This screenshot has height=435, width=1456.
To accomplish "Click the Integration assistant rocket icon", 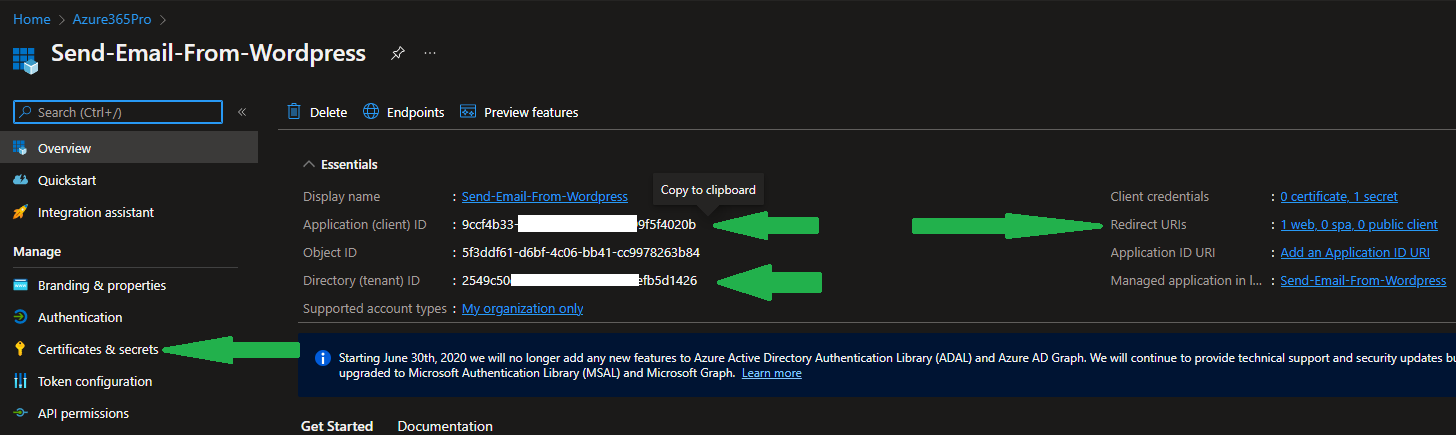I will 20,212.
